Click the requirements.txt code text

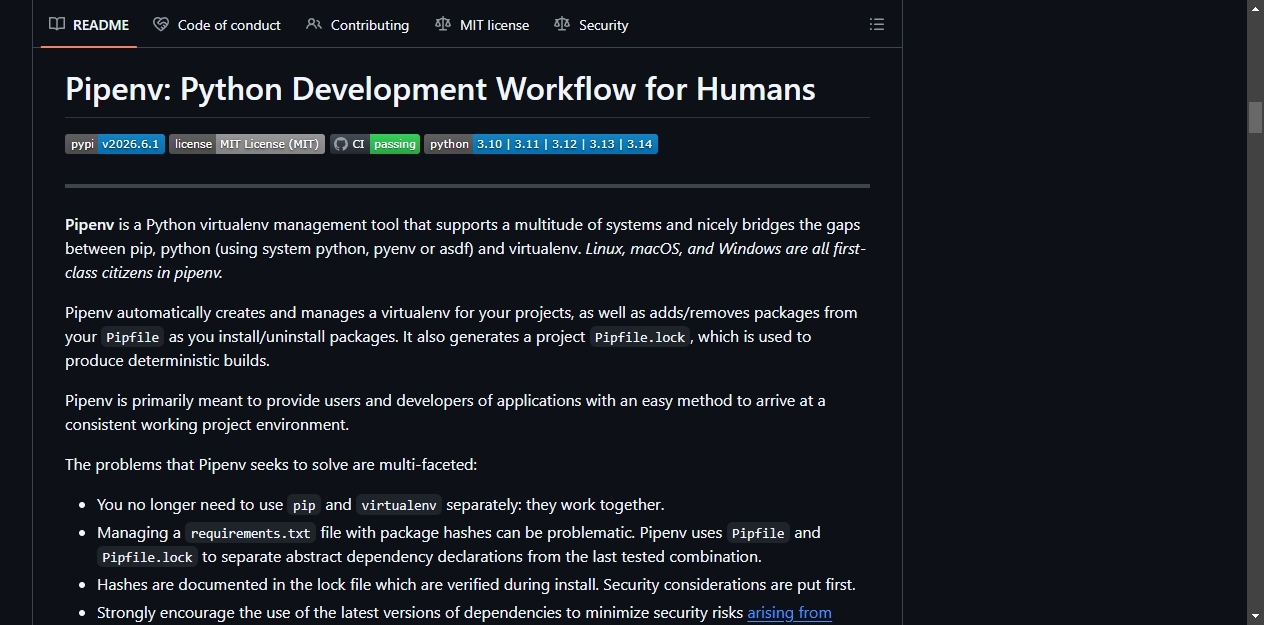(x=250, y=533)
